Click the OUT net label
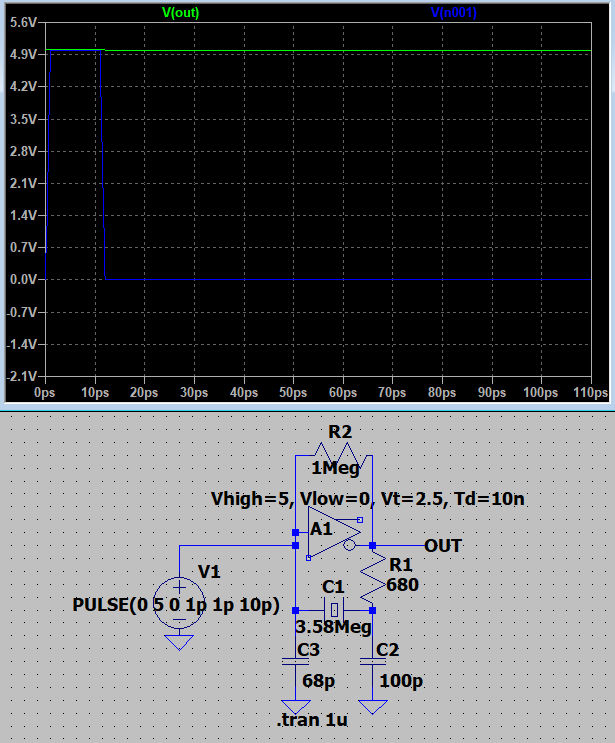 coord(443,546)
